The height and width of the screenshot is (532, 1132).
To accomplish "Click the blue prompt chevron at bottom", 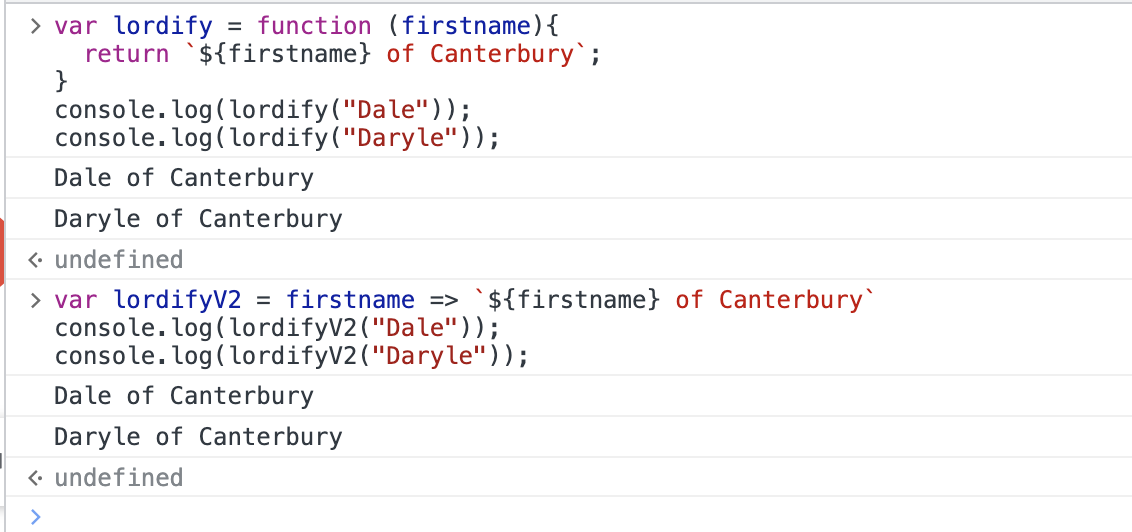I will (36, 516).
